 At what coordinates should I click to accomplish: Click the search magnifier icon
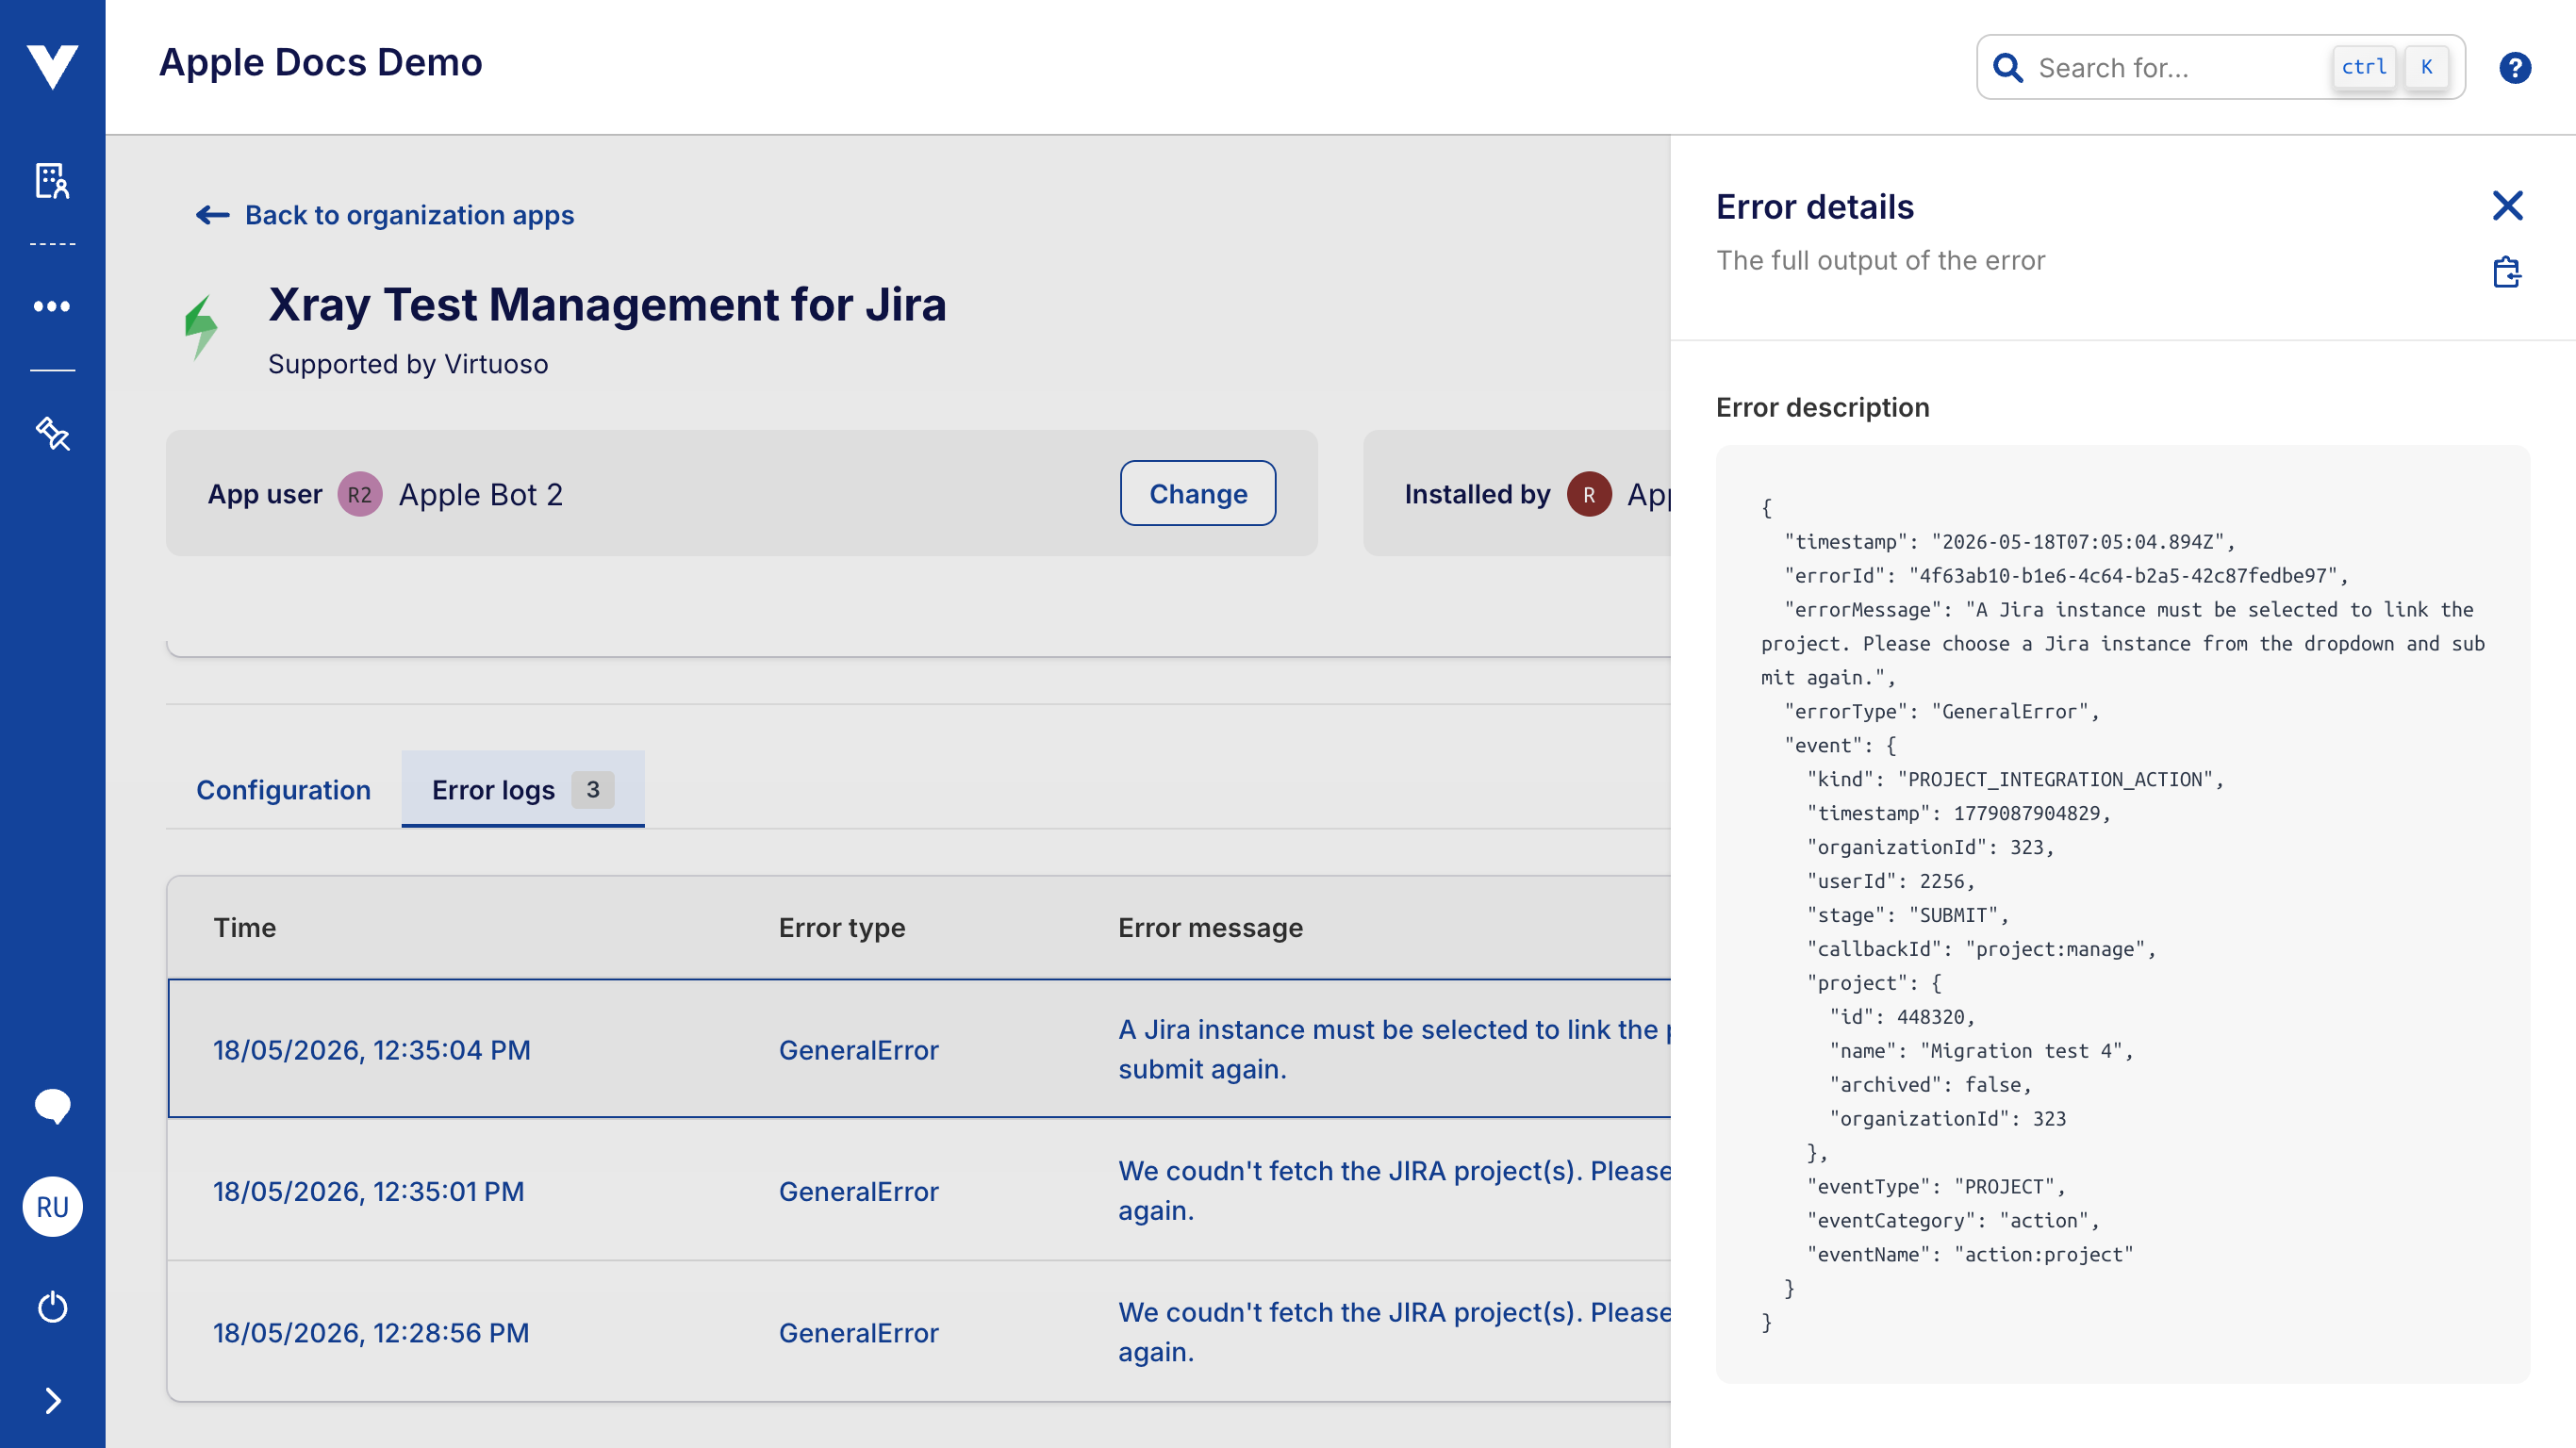tap(2007, 68)
